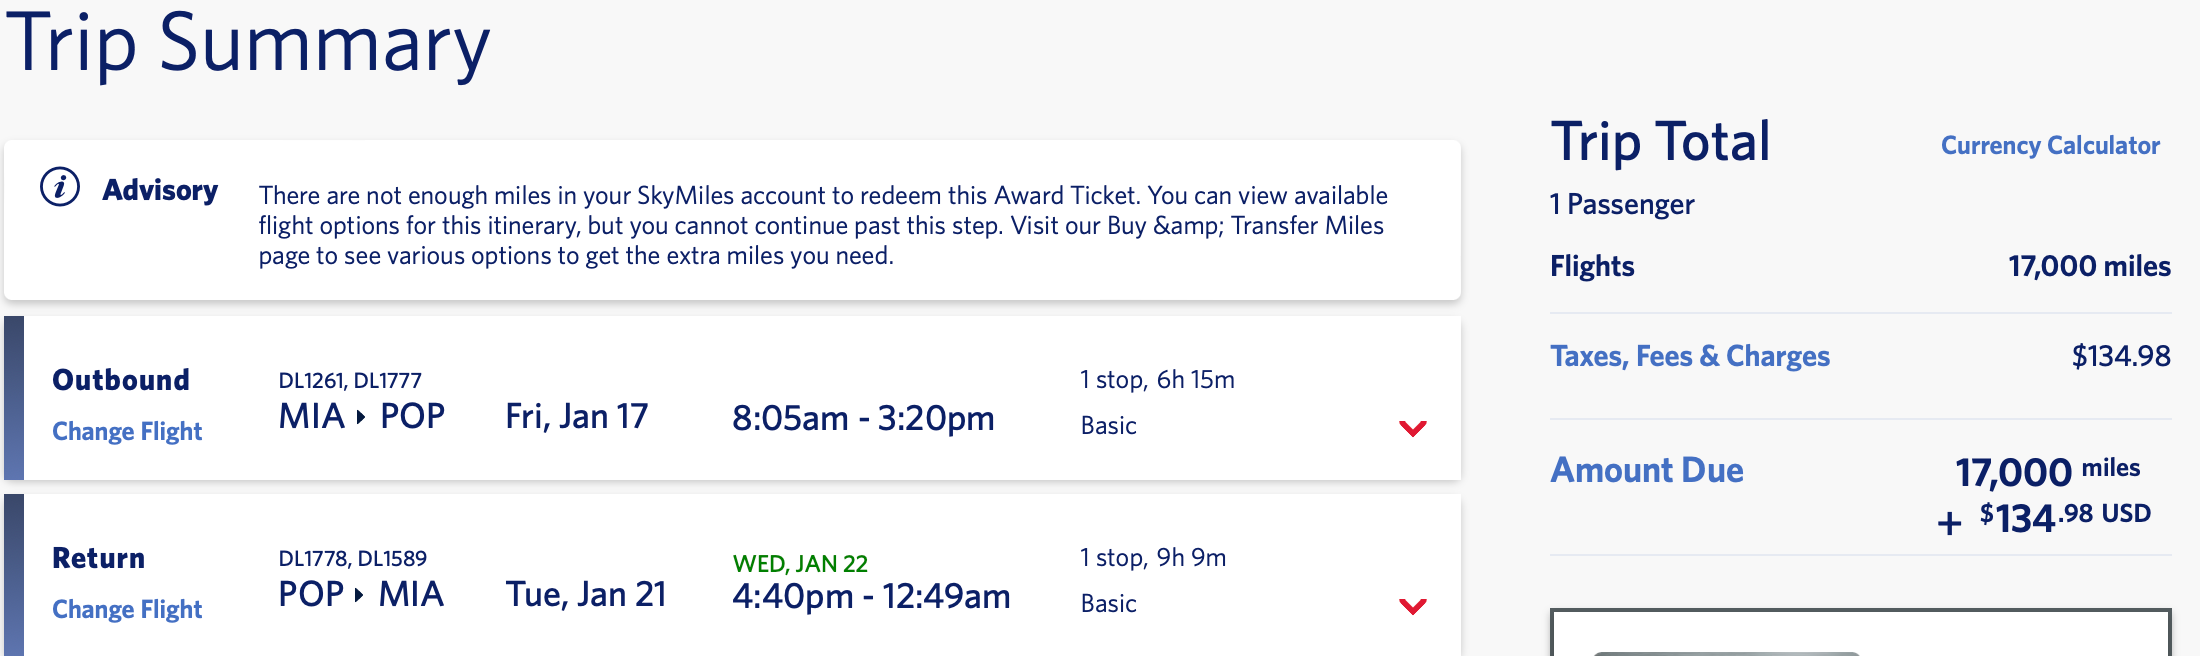Click the Advisory information icon
2200x656 pixels.
click(60, 187)
